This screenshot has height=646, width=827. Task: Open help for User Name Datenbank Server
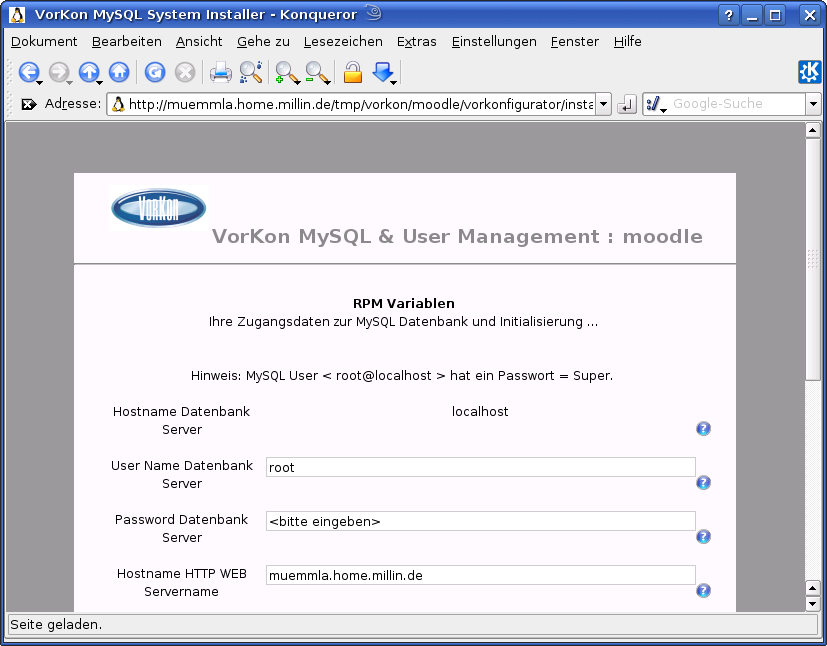(703, 482)
